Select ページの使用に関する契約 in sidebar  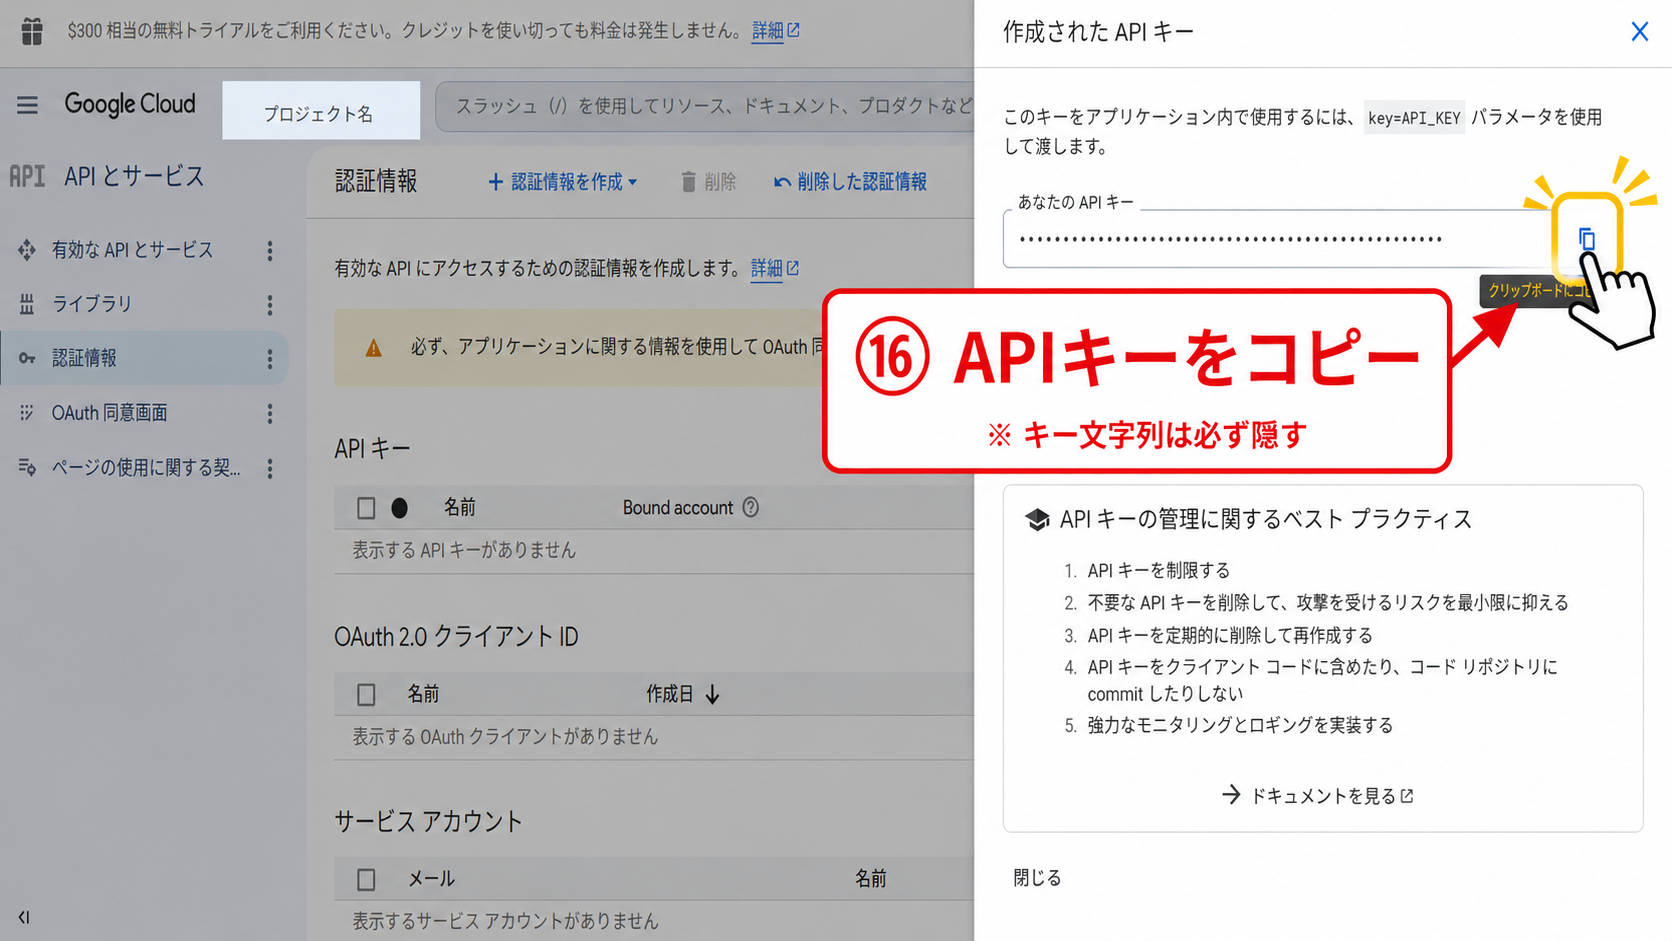point(146,467)
